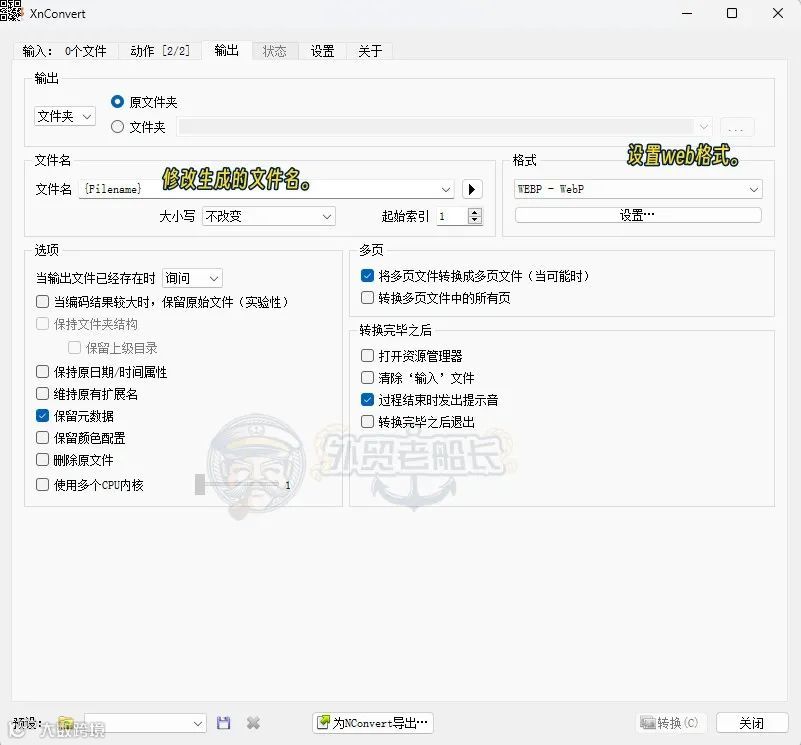This screenshot has height=745, width=801.
Task: Open preset folder icon
Action: point(65,723)
